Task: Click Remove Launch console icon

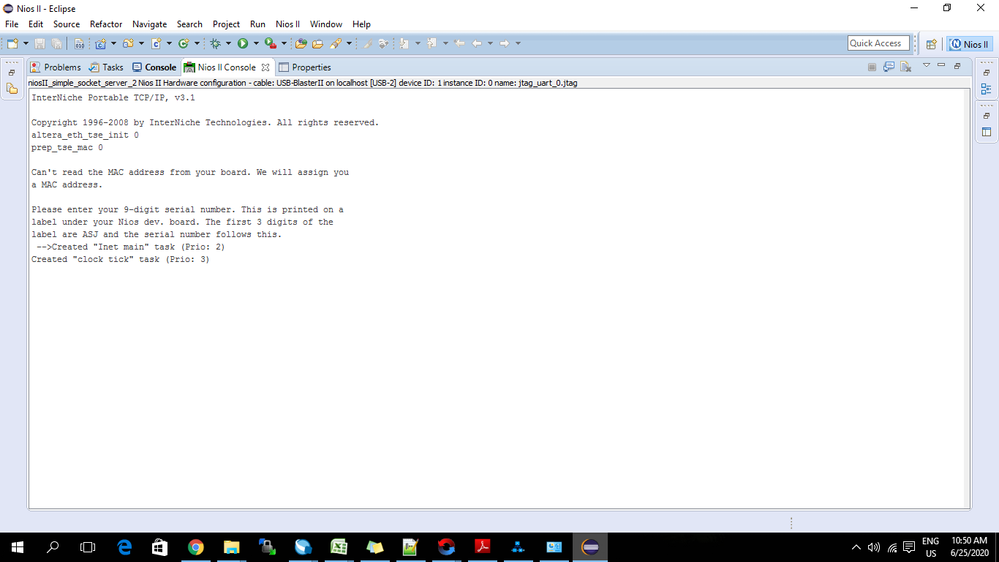Action: pos(906,67)
